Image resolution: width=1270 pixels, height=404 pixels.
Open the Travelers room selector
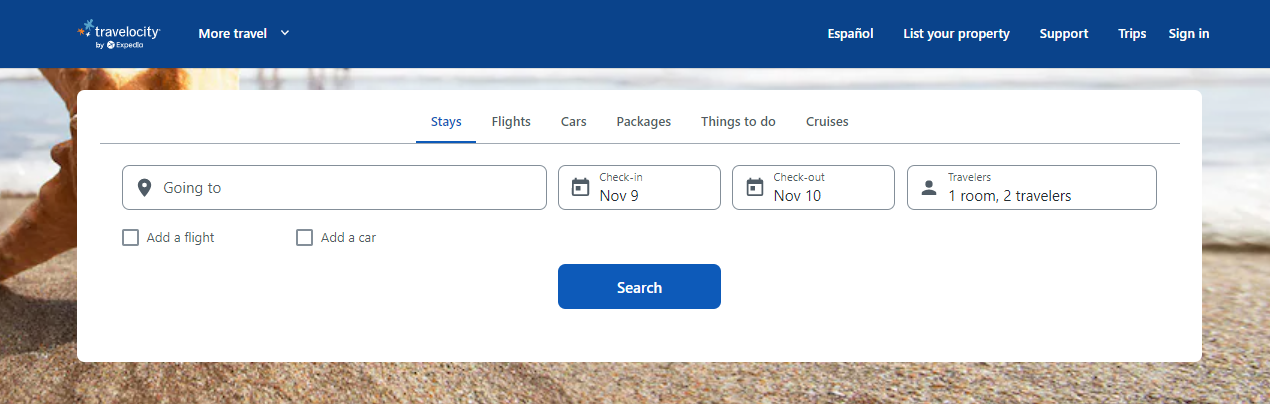1031,187
